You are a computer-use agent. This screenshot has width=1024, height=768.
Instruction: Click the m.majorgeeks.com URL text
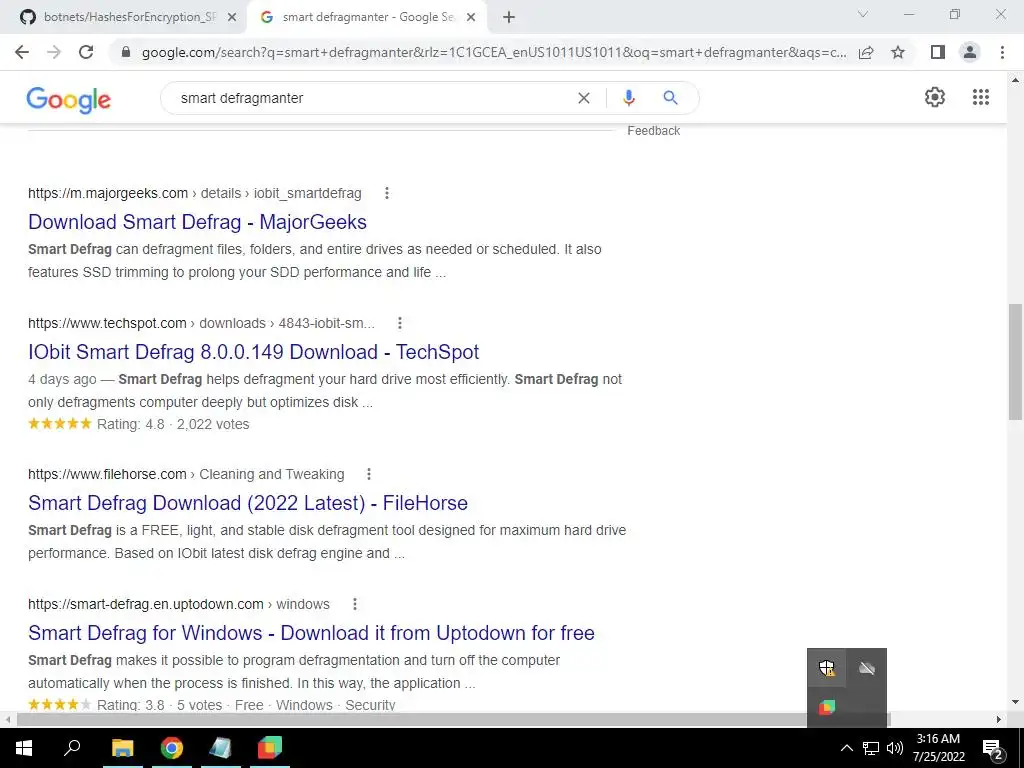pyautogui.click(x=108, y=193)
